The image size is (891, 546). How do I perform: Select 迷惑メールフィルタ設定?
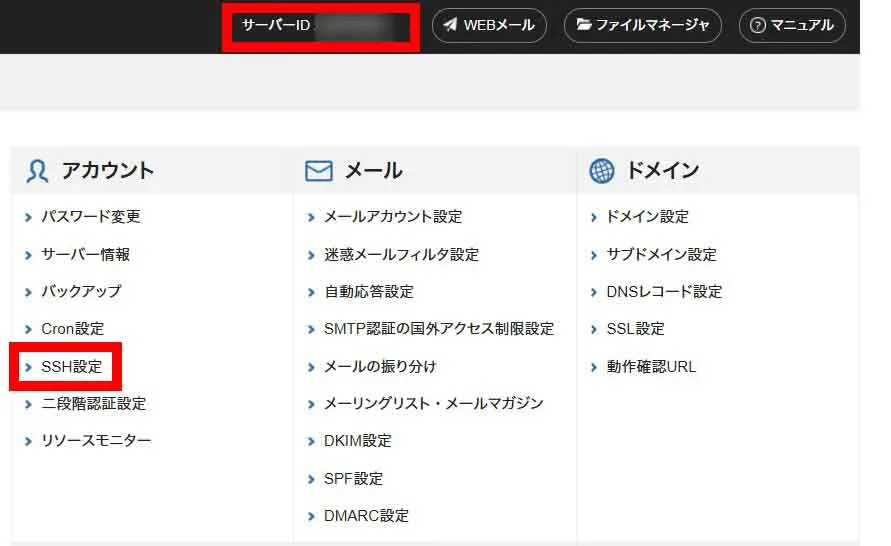[x=401, y=254]
